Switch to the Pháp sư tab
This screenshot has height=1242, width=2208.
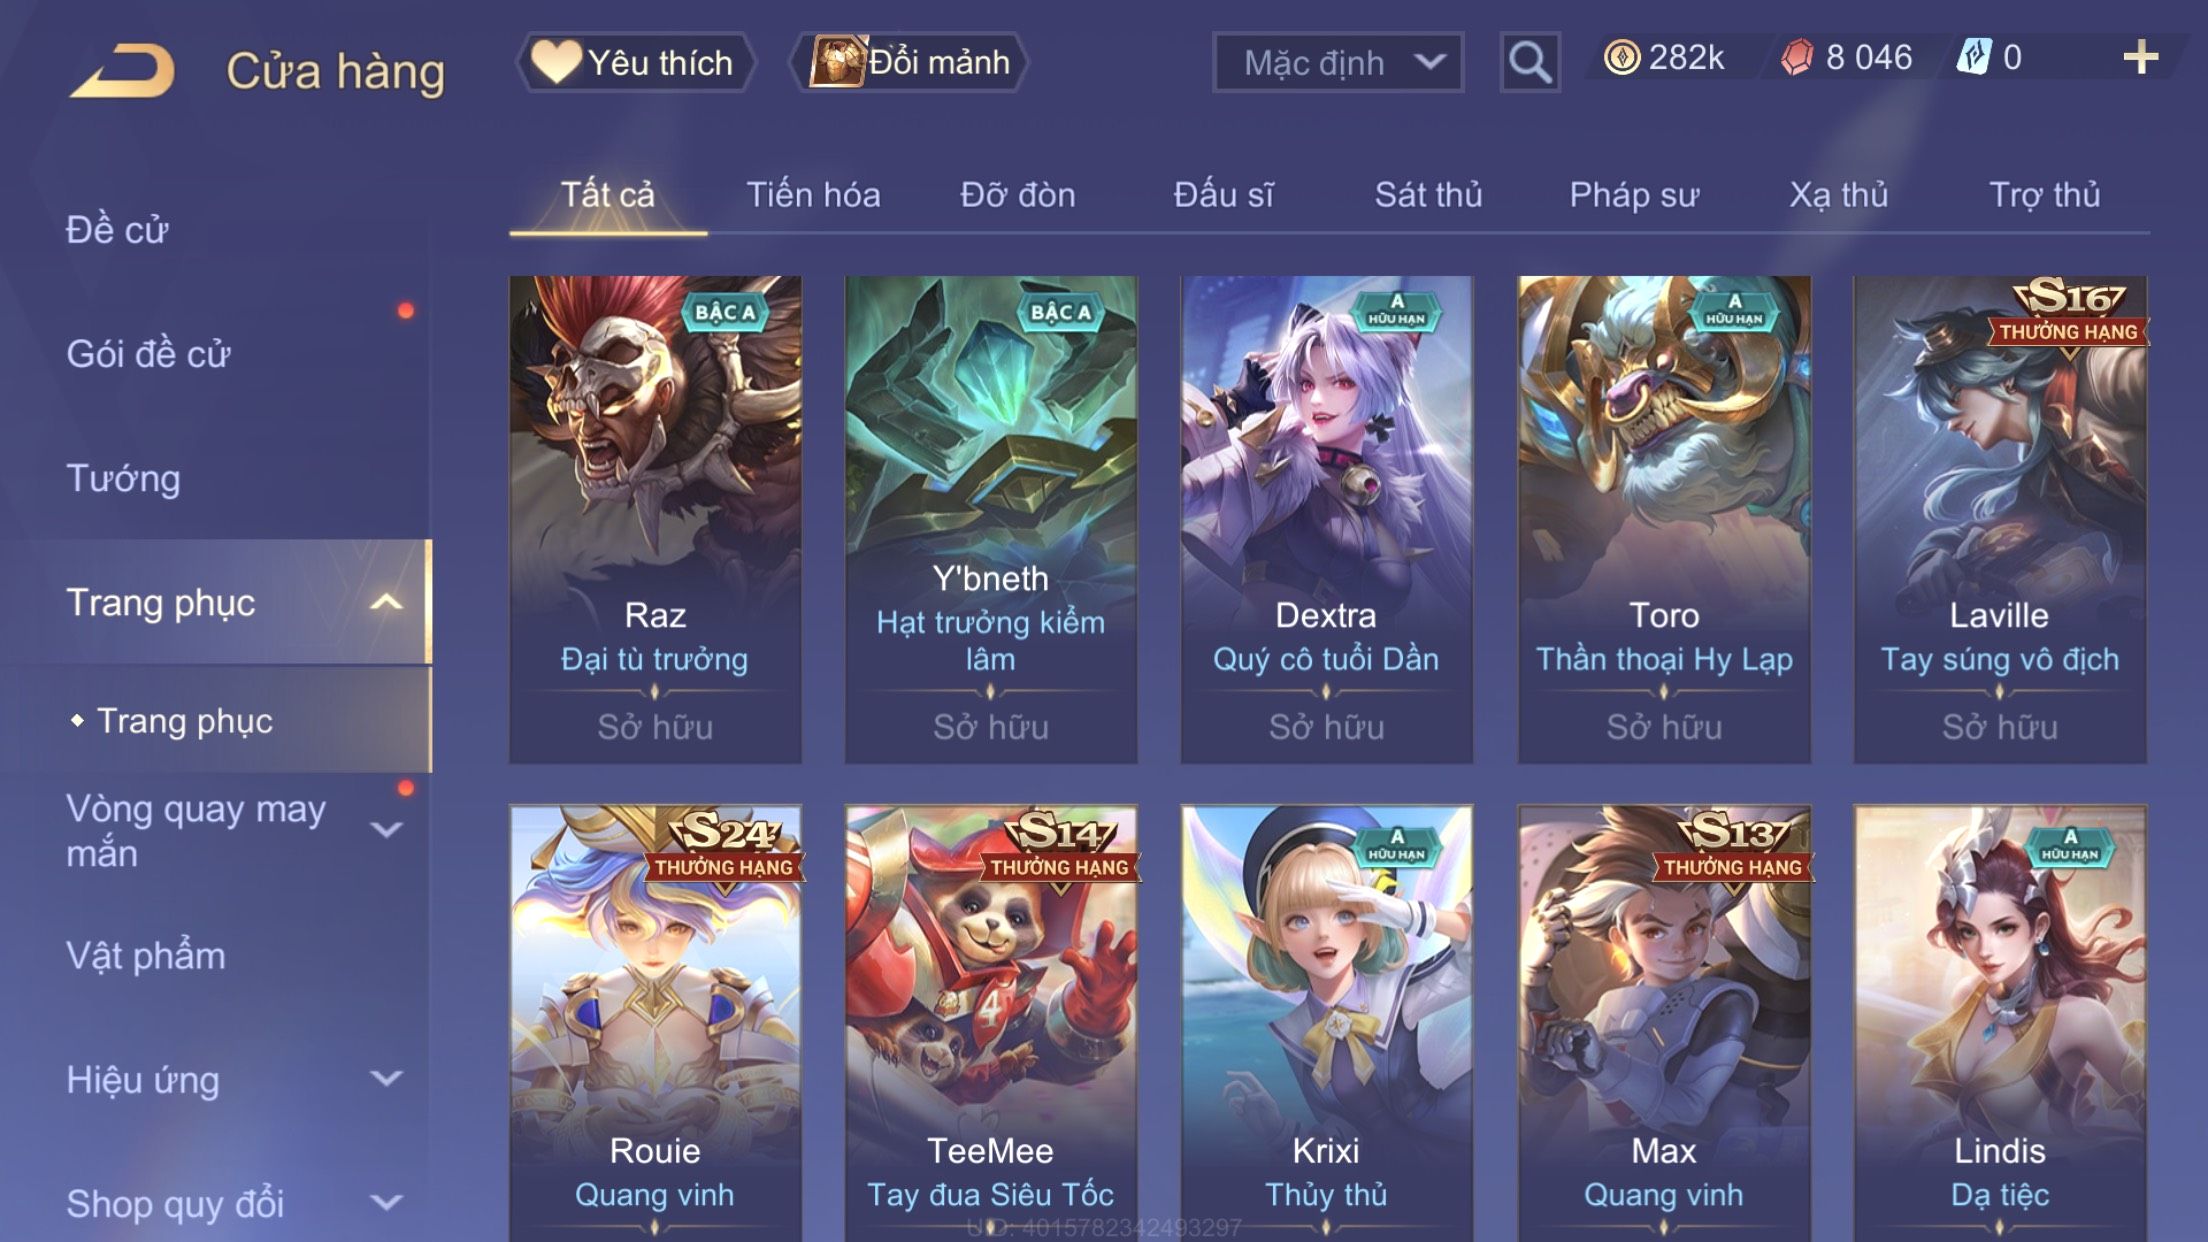[1634, 194]
